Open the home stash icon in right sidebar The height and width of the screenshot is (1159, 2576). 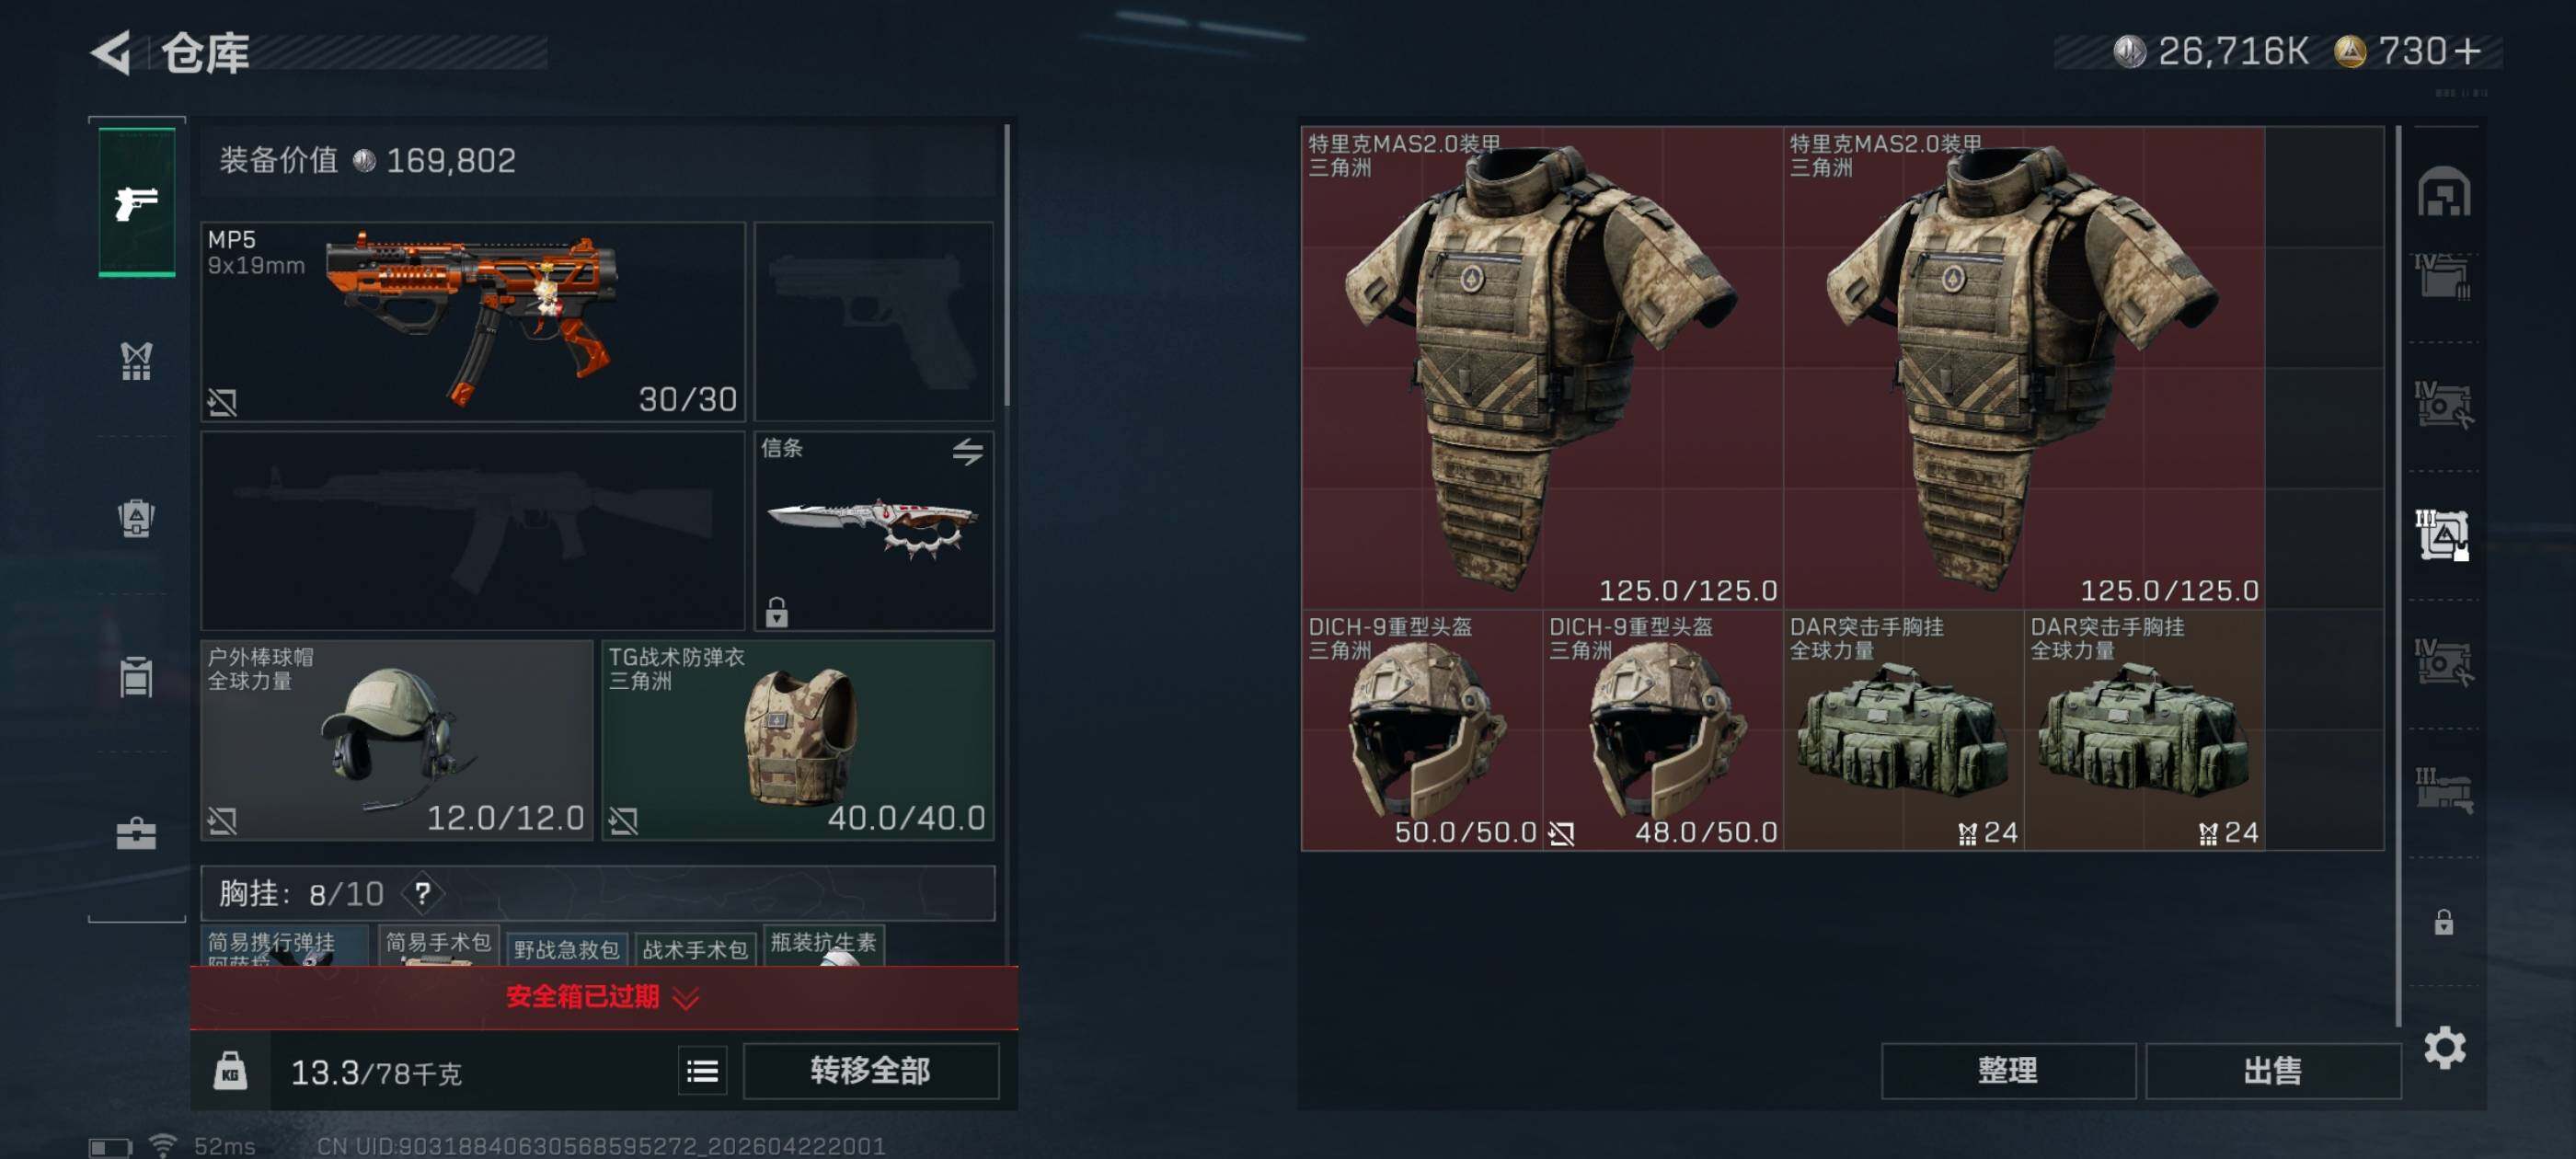[2443, 192]
